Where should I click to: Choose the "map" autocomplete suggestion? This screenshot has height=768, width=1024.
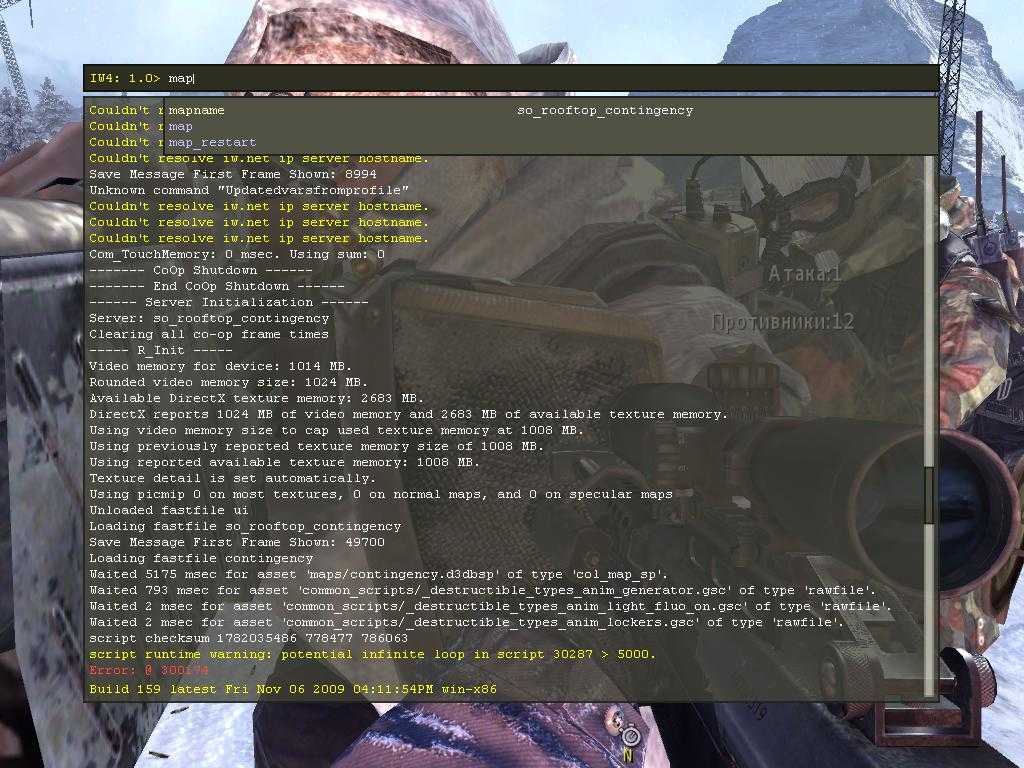point(181,127)
